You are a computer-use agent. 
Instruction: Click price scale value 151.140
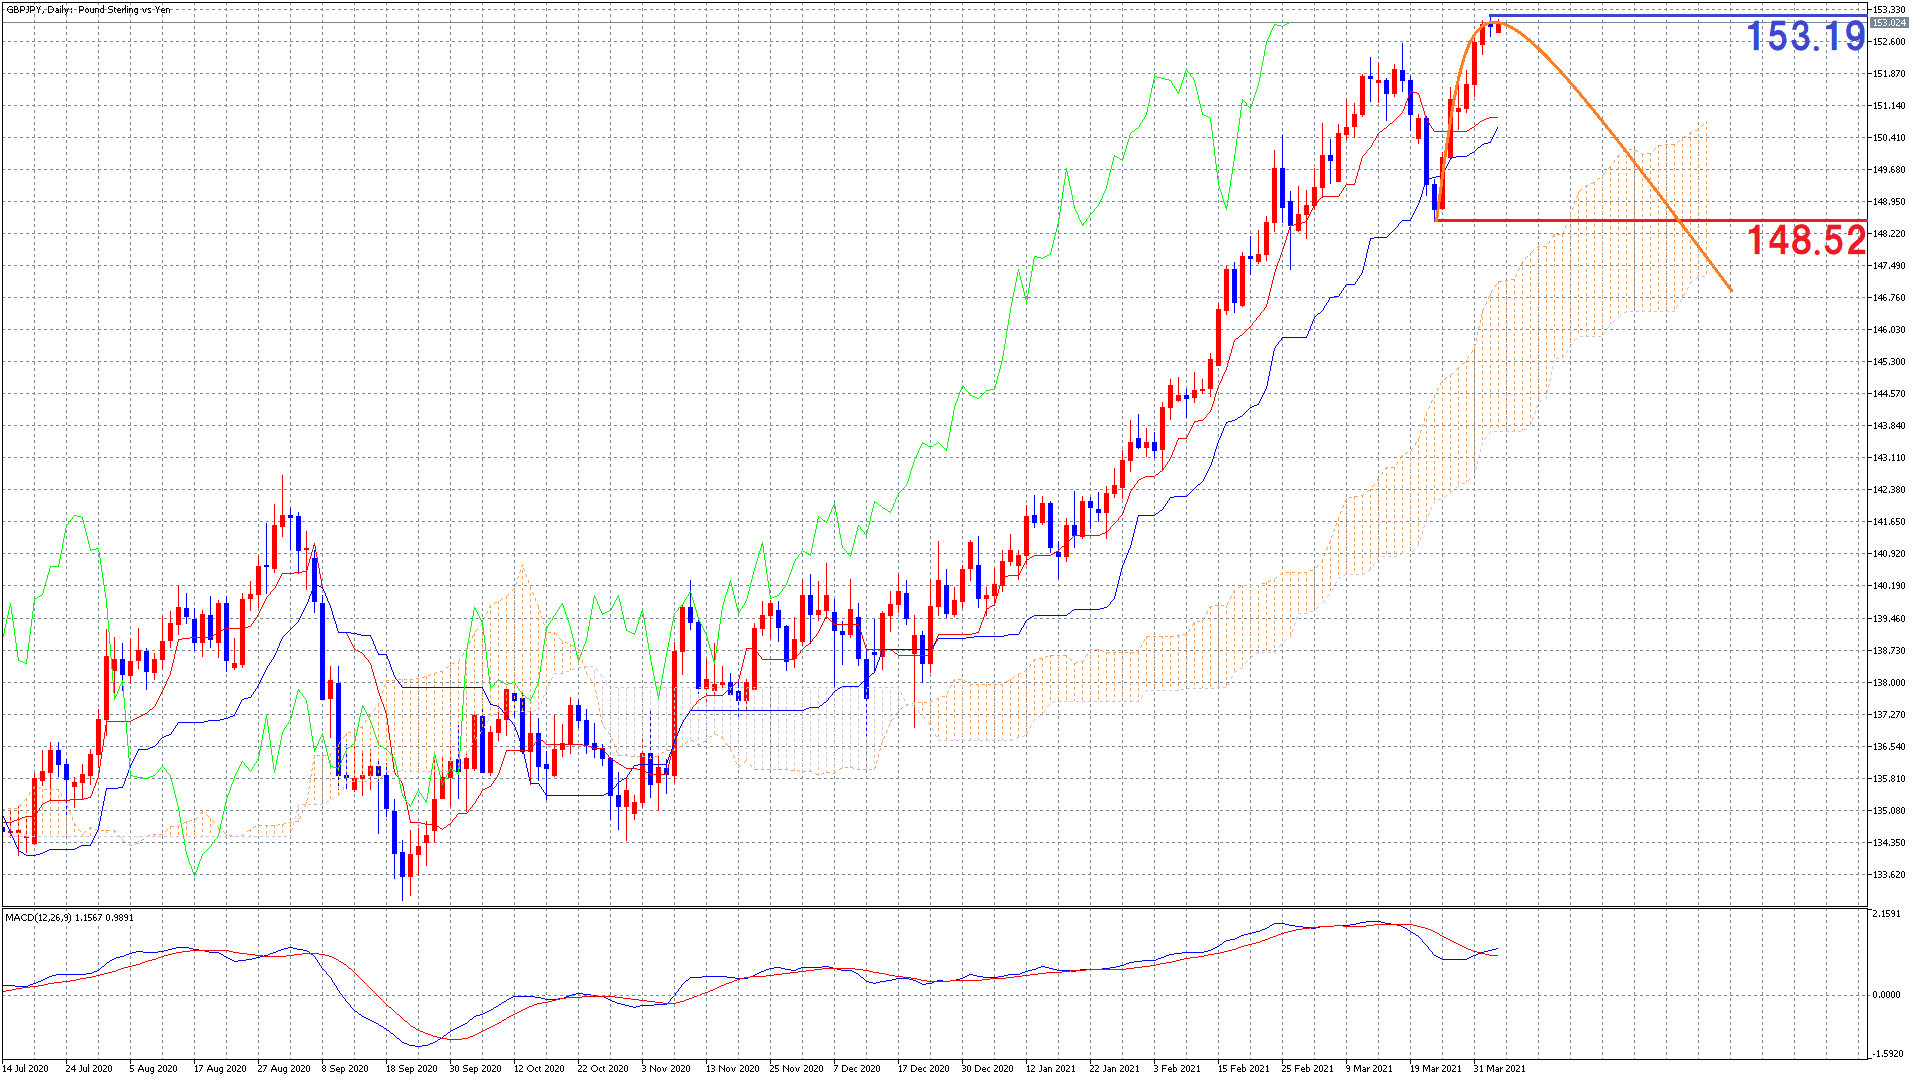1889,106
